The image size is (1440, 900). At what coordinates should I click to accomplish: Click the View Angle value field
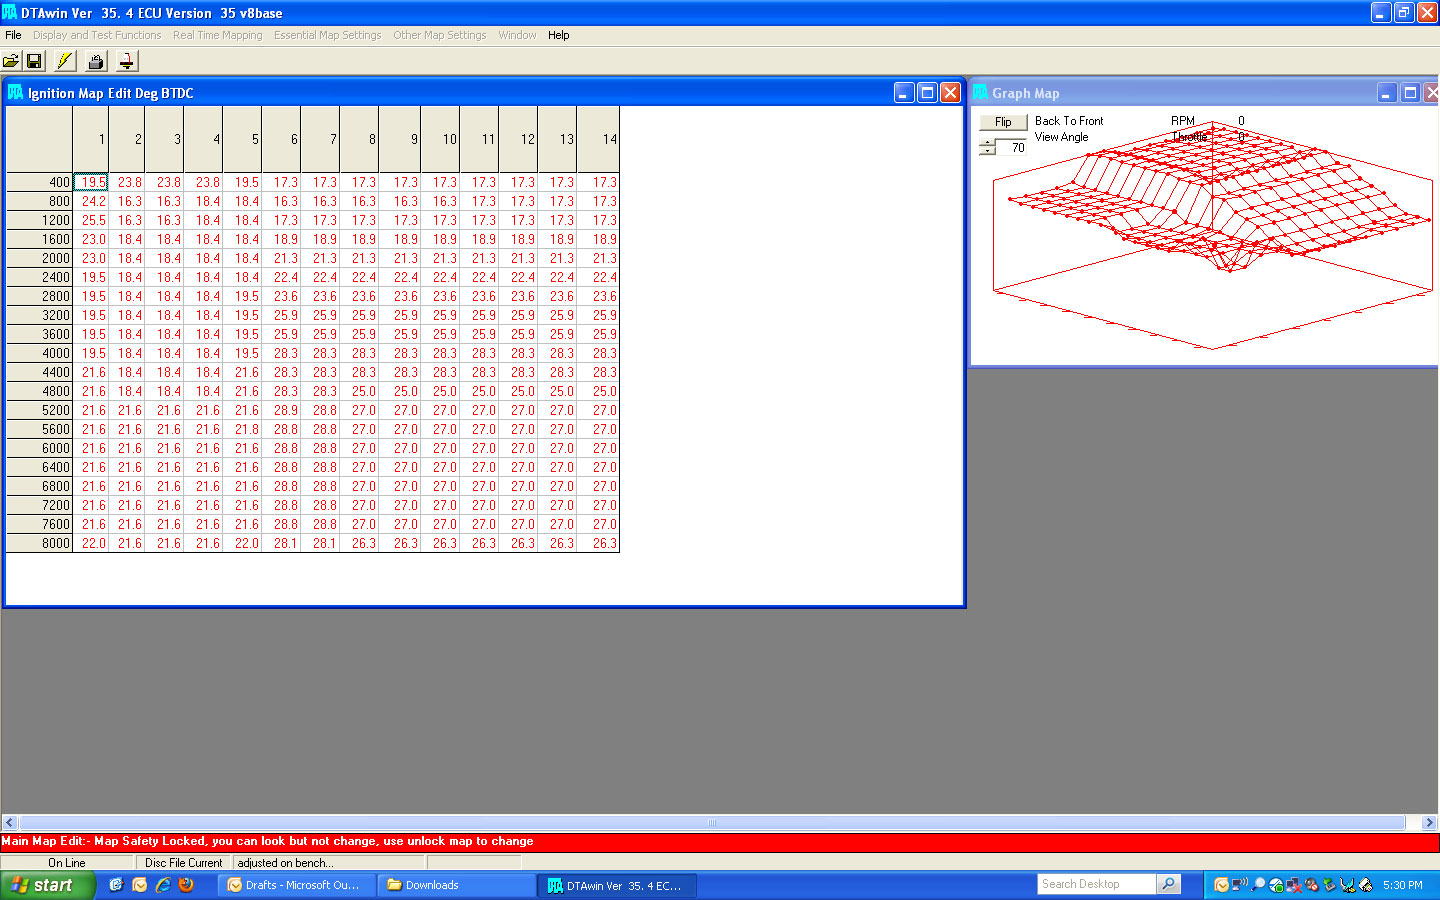(1013, 148)
